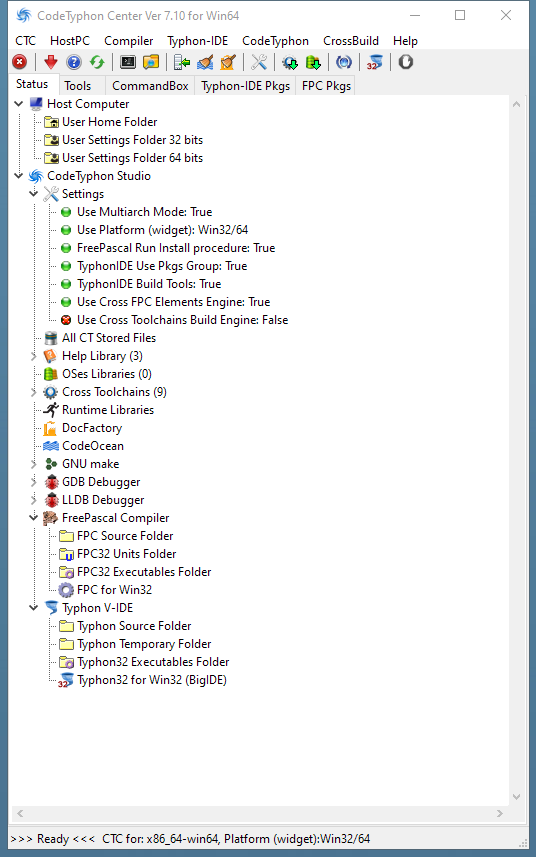Toggle Use Multiarch Mode setting indicator
The height and width of the screenshot is (857, 536).
point(66,212)
